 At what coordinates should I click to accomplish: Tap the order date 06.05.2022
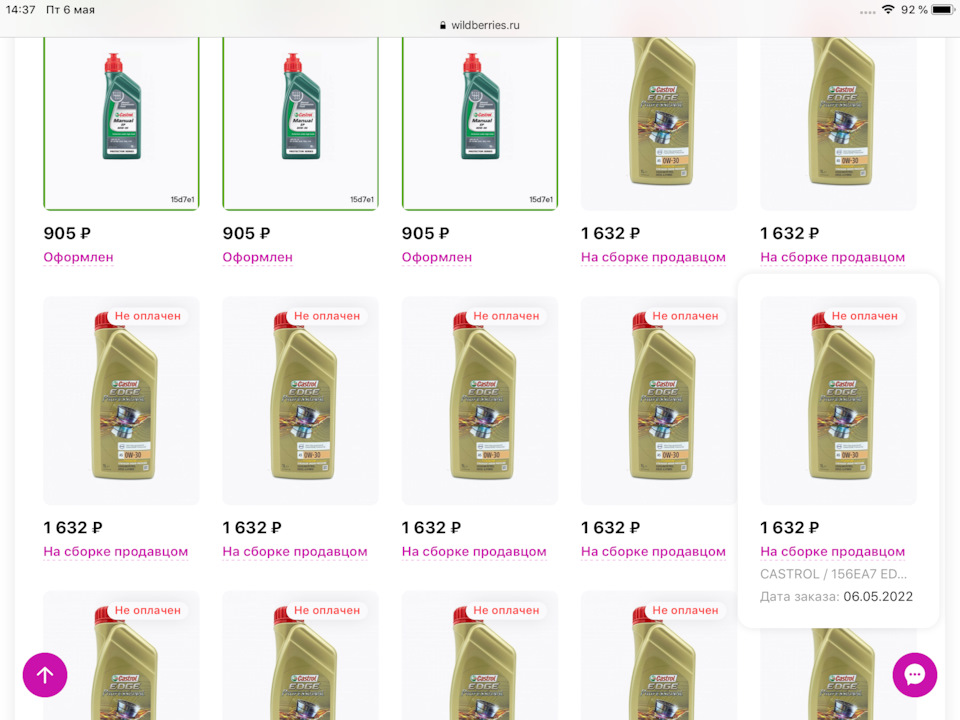coord(878,596)
